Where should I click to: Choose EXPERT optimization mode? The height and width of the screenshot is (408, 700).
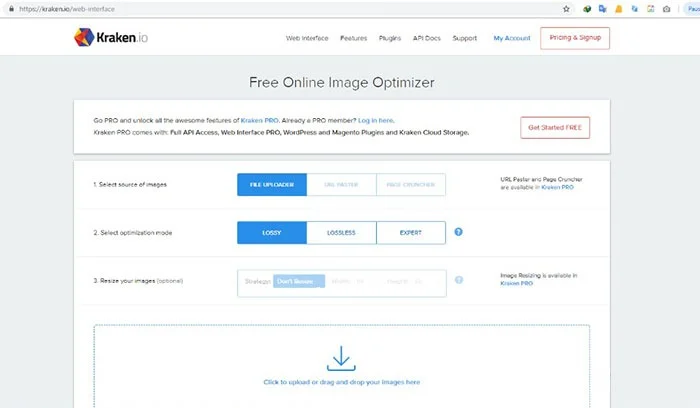pyautogui.click(x=411, y=233)
